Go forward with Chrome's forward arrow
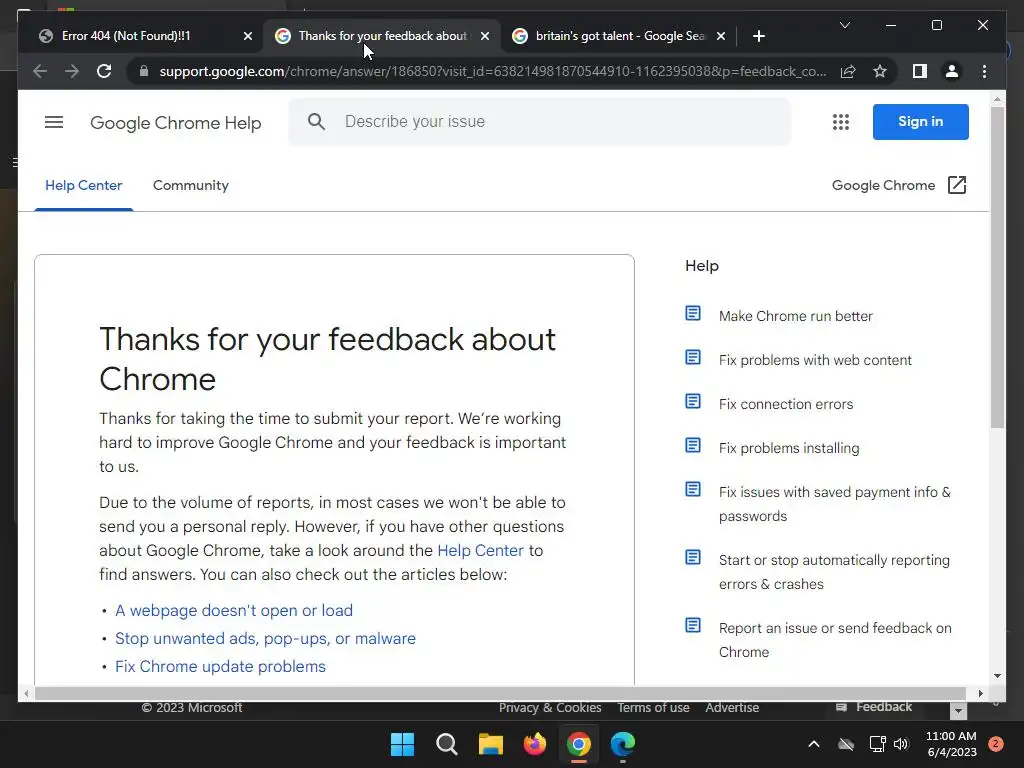This screenshot has height=768, width=1024. click(72, 71)
